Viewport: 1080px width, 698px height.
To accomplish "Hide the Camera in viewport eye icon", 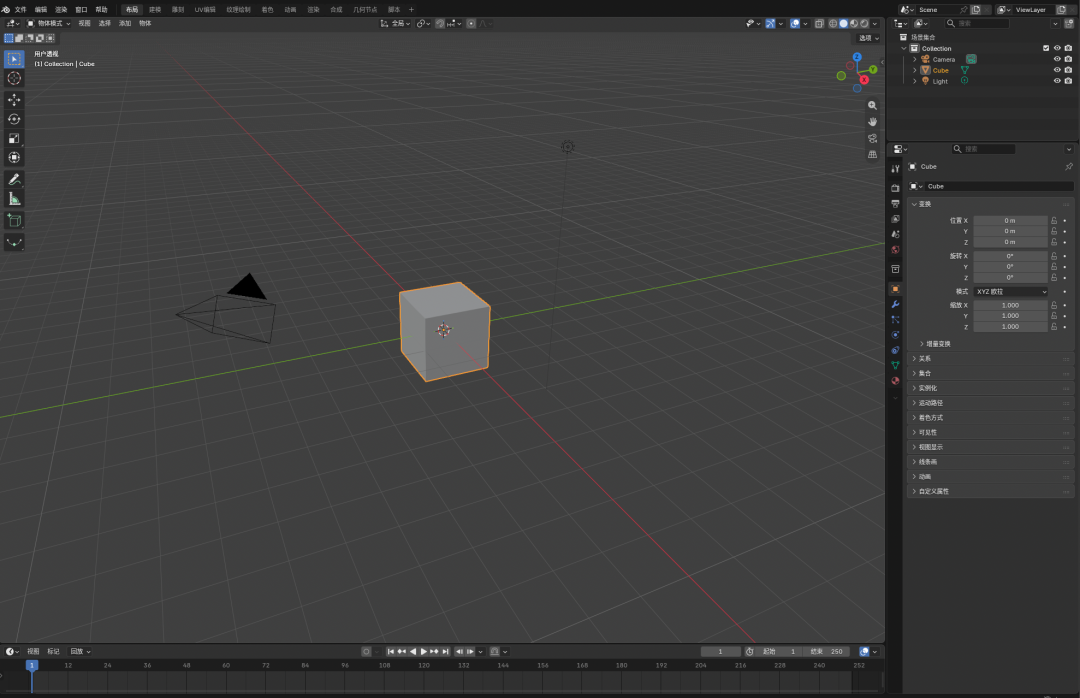I will tap(1057, 59).
